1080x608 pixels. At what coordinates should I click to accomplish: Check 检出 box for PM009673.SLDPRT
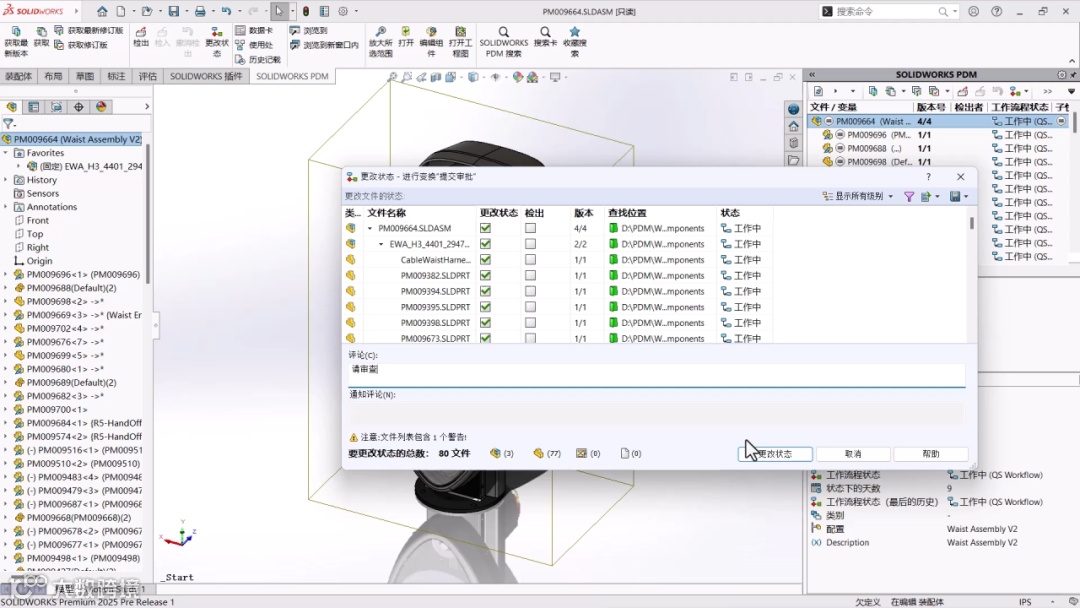pos(530,338)
